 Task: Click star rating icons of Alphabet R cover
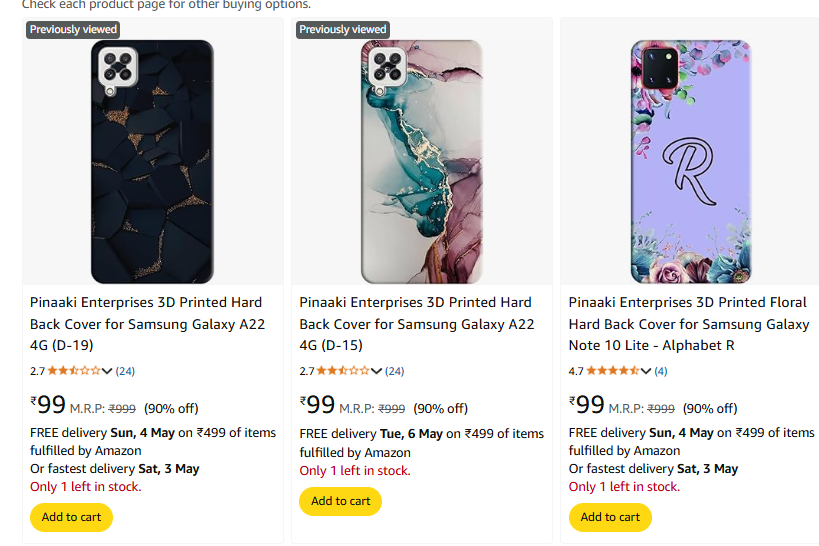[612, 371]
